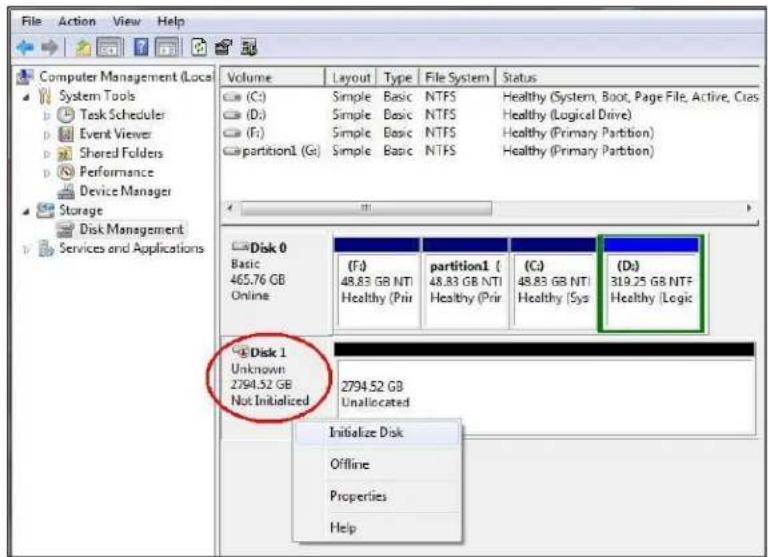Screen dimensions: 768x557
Task: Click the Storage node icon
Action: 46,210
